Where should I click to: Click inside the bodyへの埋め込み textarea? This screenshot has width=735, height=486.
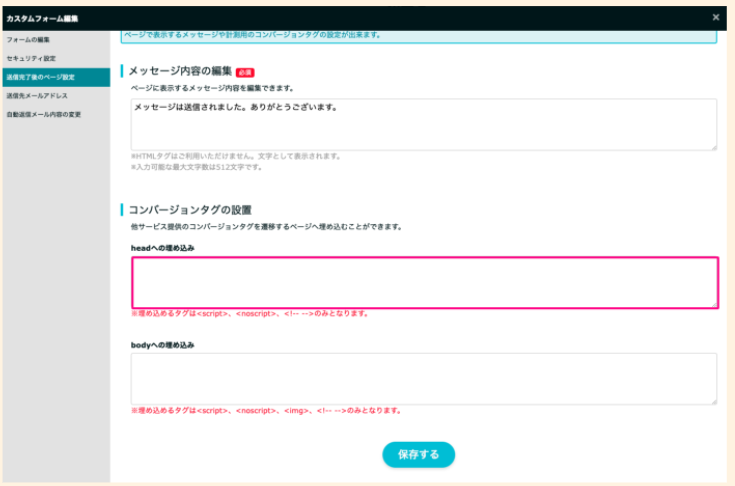(424, 378)
